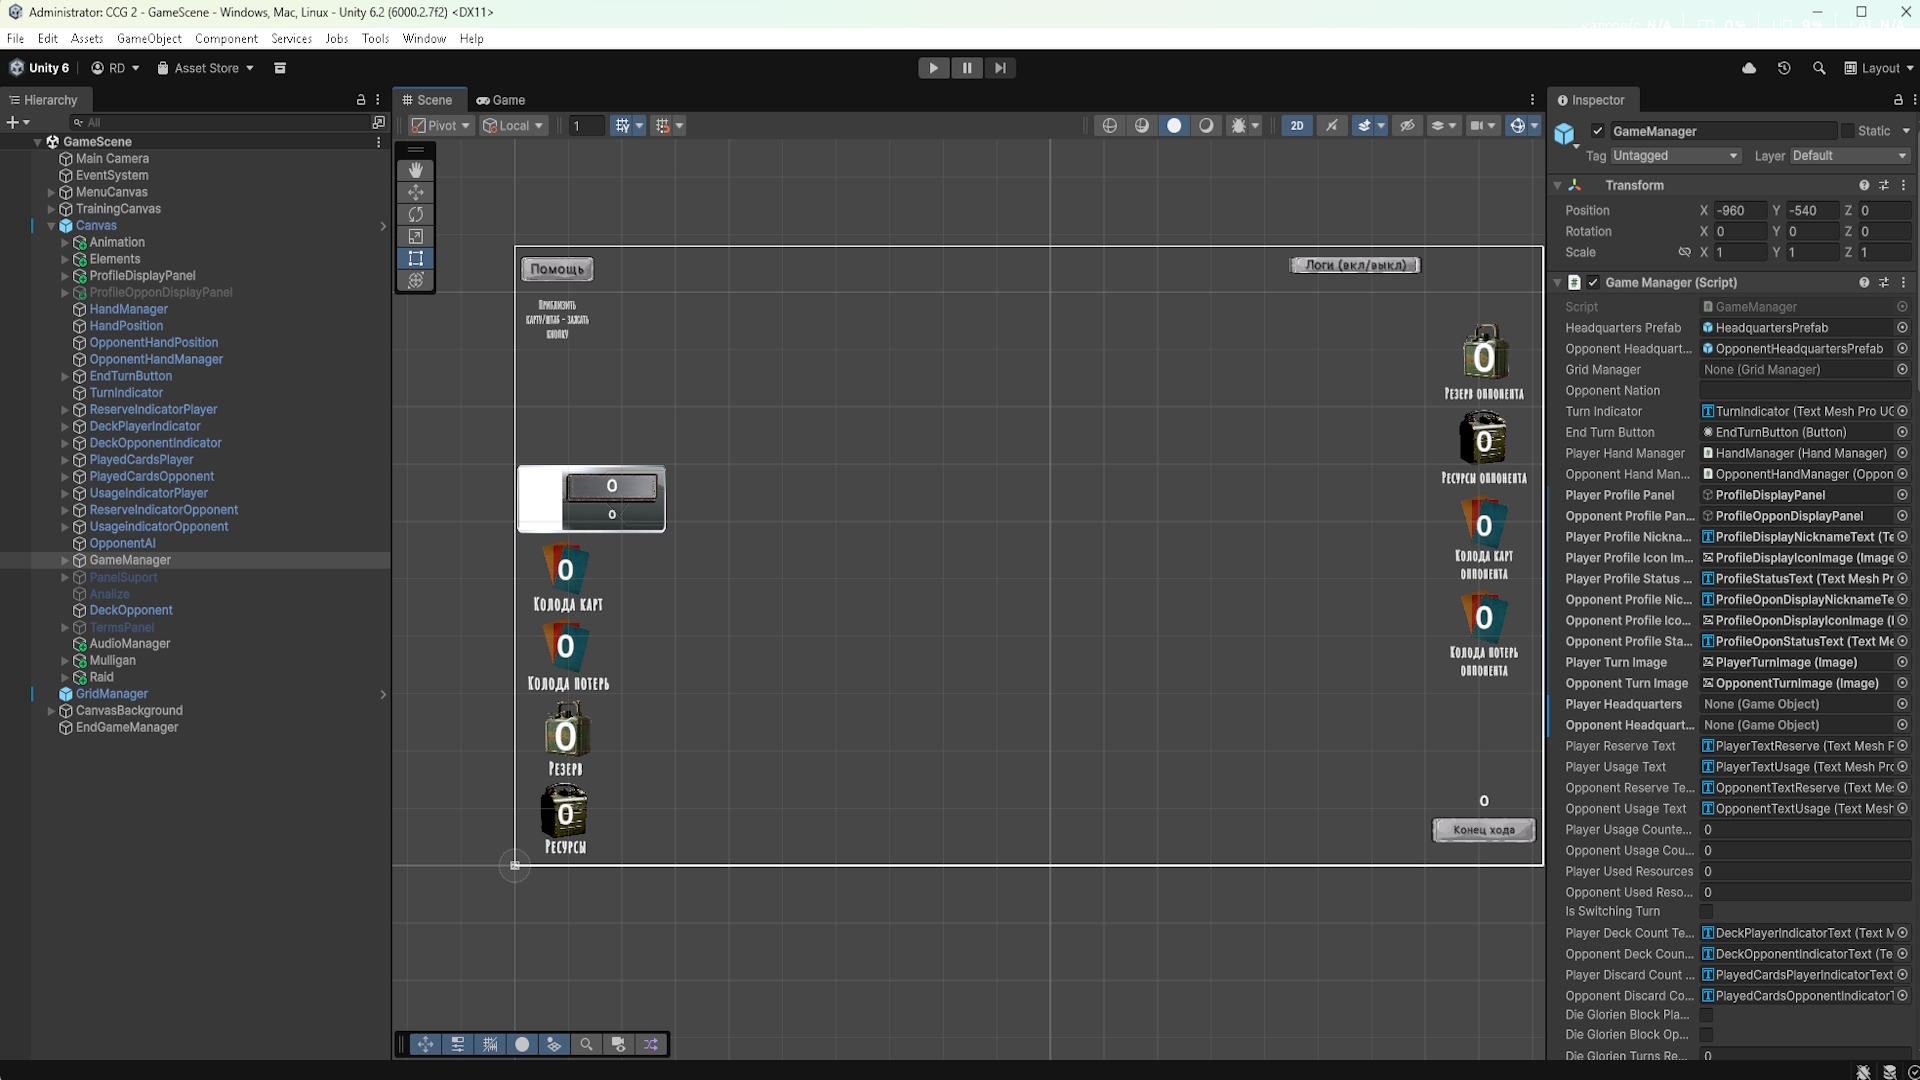Click the search magnifier in top toolbar
Viewport: 1920px width, 1080px height.
[x=1819, y=68]
